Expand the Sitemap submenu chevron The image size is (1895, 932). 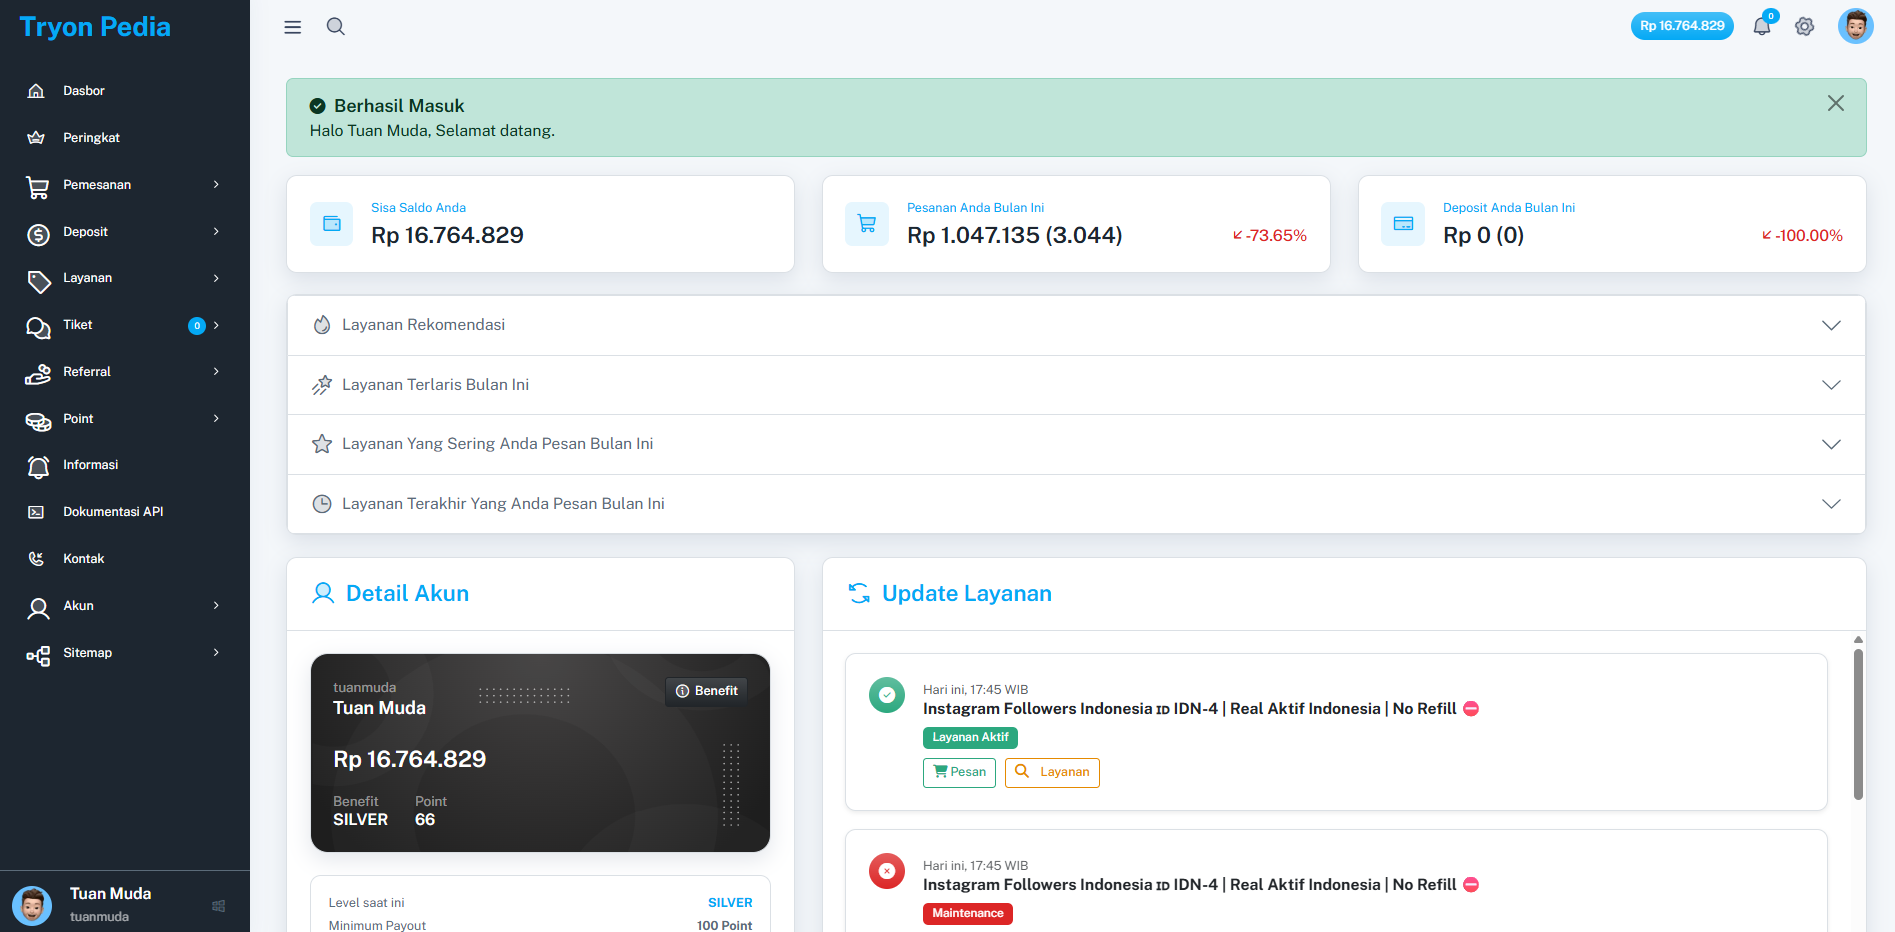point(216,653)
